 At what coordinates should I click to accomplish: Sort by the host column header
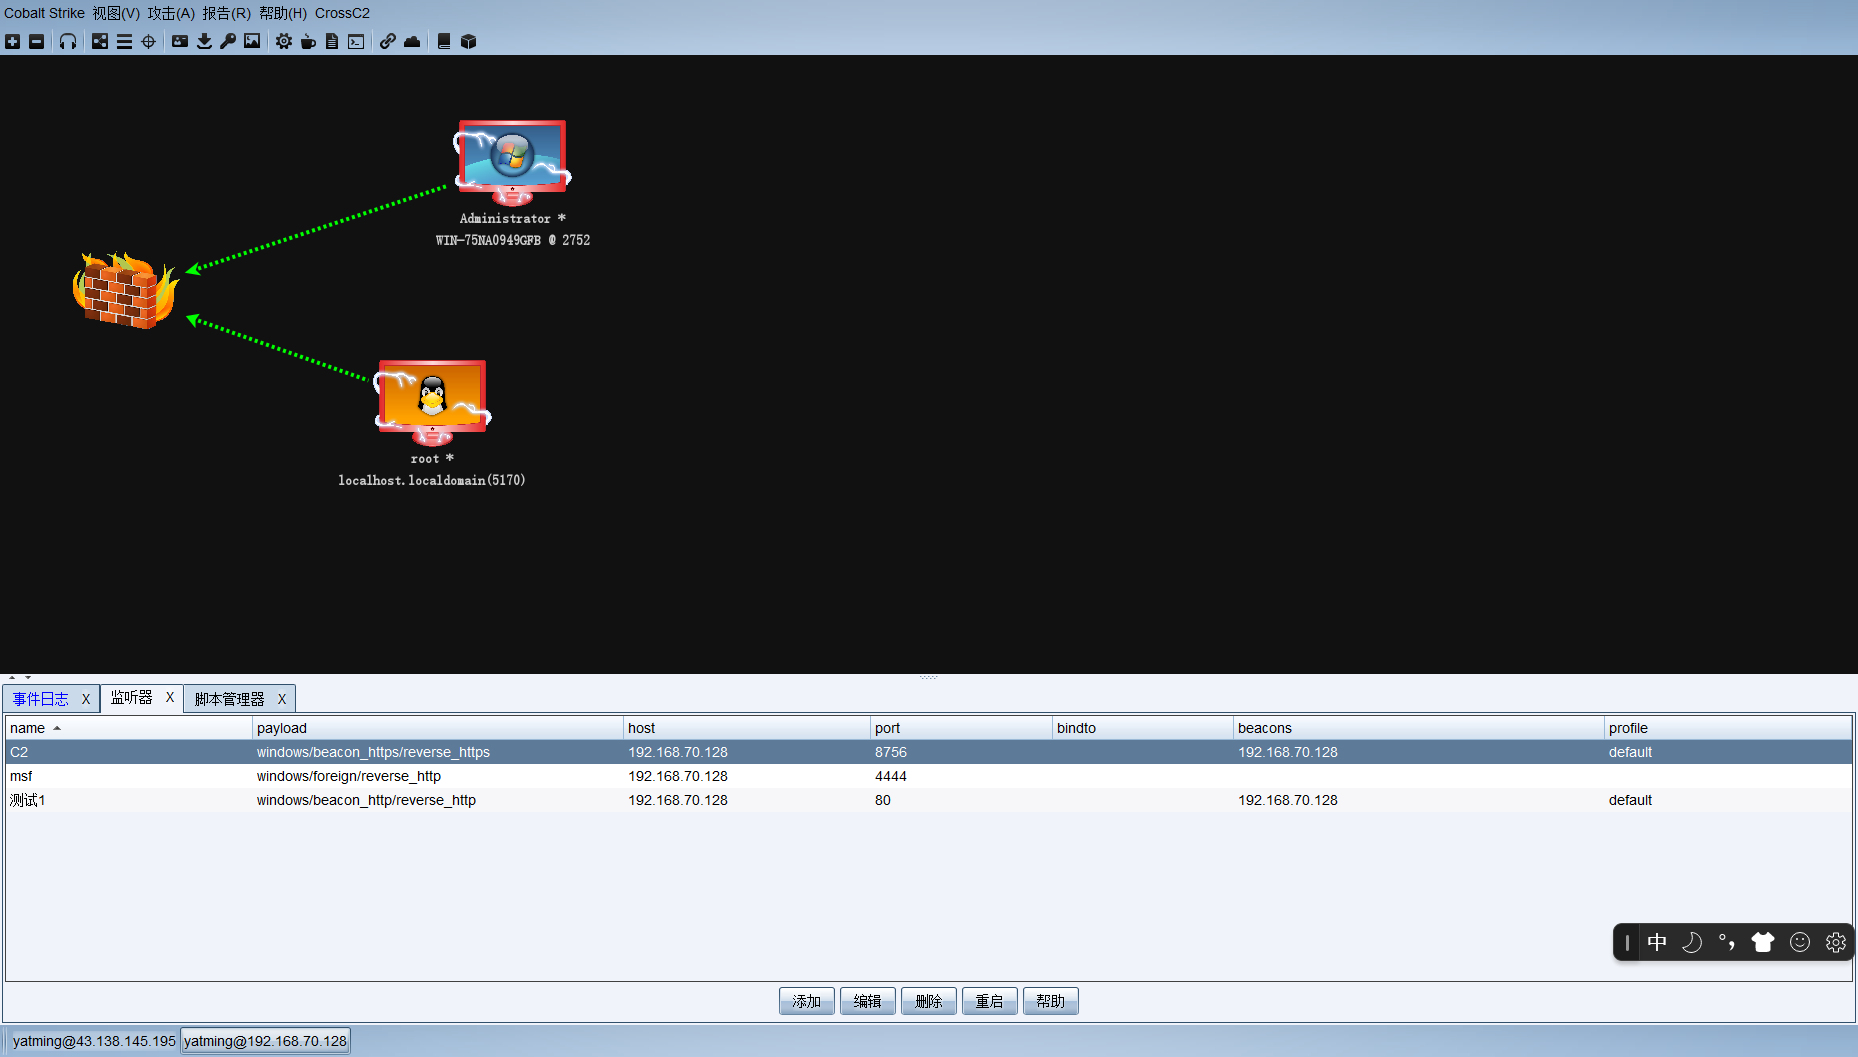(x=747, y=728)
